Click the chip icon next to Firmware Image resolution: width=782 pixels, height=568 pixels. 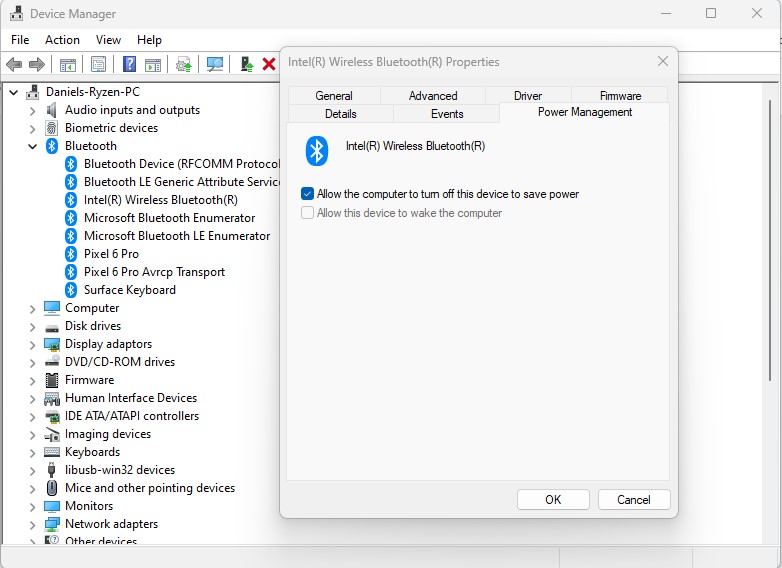click(x=52, y=380)
